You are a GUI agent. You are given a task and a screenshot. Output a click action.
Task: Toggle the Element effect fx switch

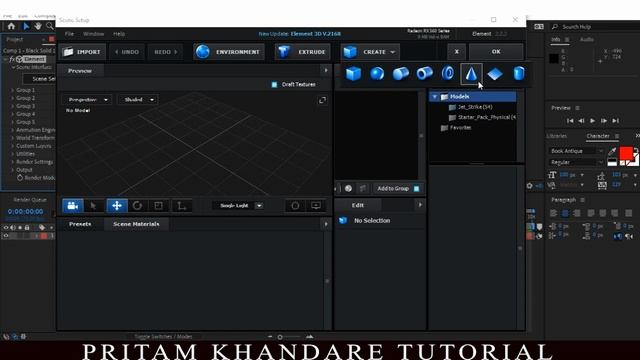12,59
